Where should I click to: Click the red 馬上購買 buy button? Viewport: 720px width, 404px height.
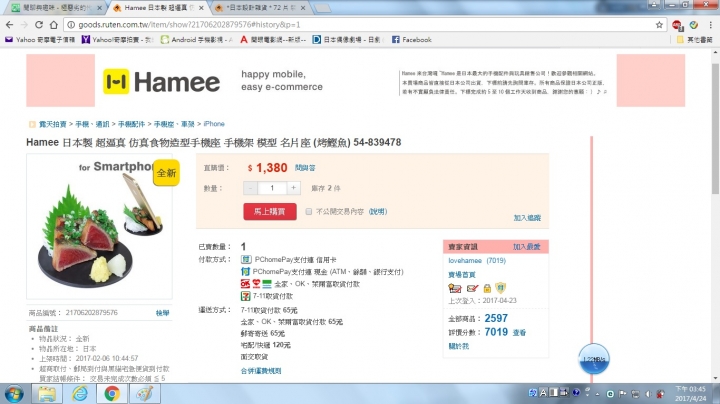pyautogui.click(x=270, y=212)
